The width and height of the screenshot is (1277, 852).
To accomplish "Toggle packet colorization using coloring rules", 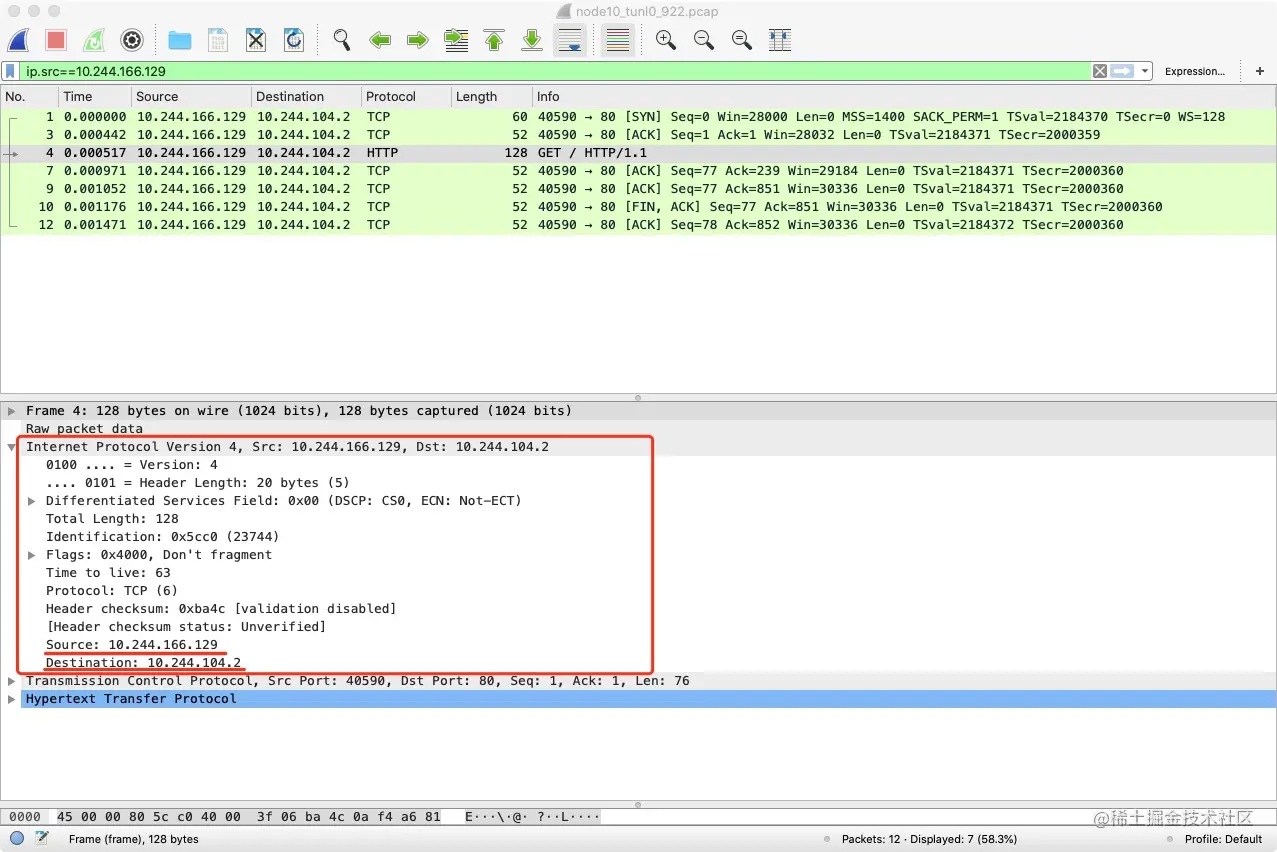I will (x=618, y=40).
